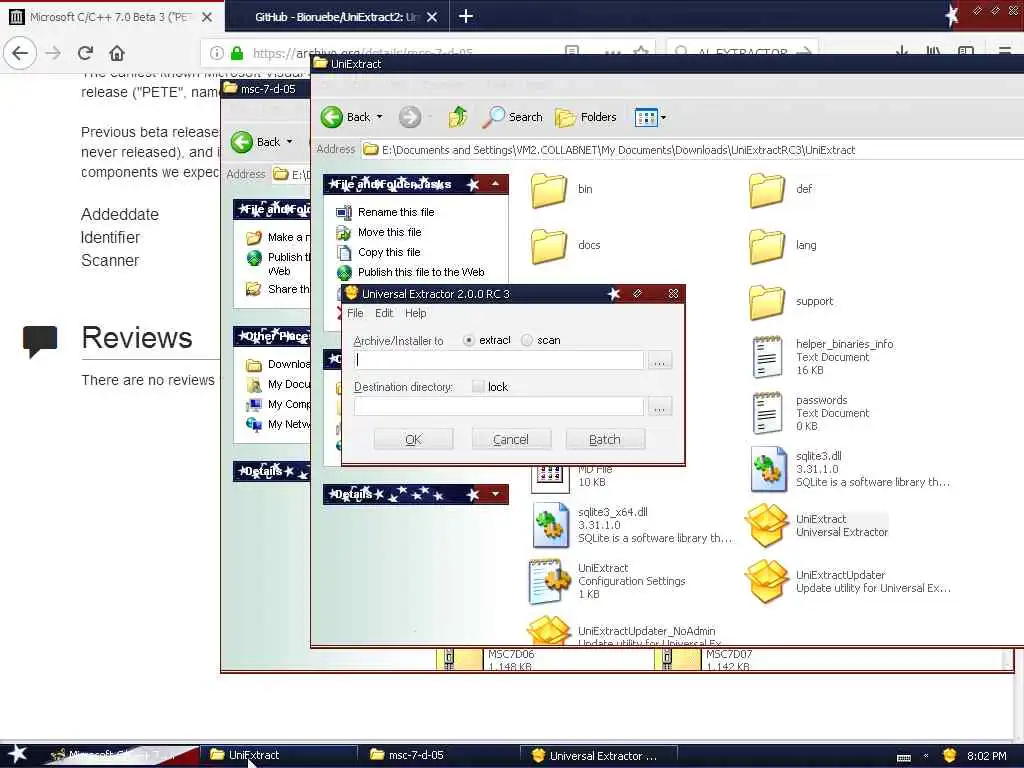This screenshot has width=1024, height=768.
Task: Browse for destination directory
Action: (660, 408)
